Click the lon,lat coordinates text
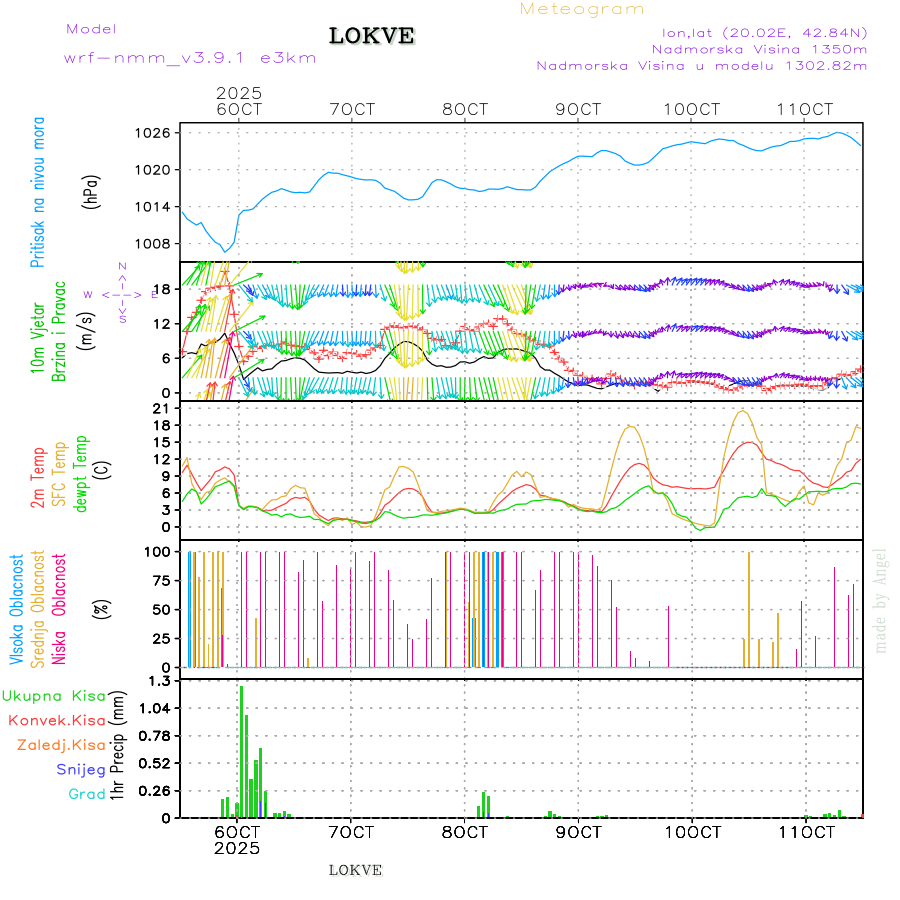900x900 pixels. click(757, 32)
